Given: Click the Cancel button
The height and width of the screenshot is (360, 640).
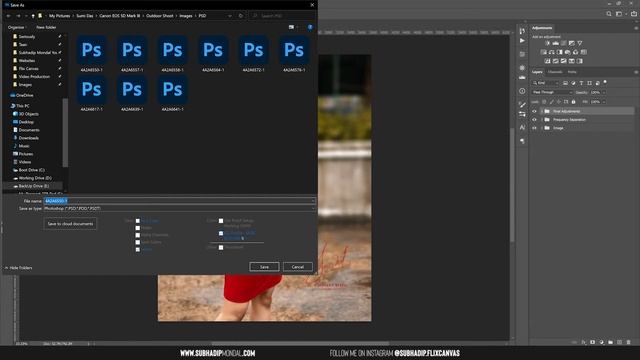Looking at the screenshot, I should (x=298, y=267).
